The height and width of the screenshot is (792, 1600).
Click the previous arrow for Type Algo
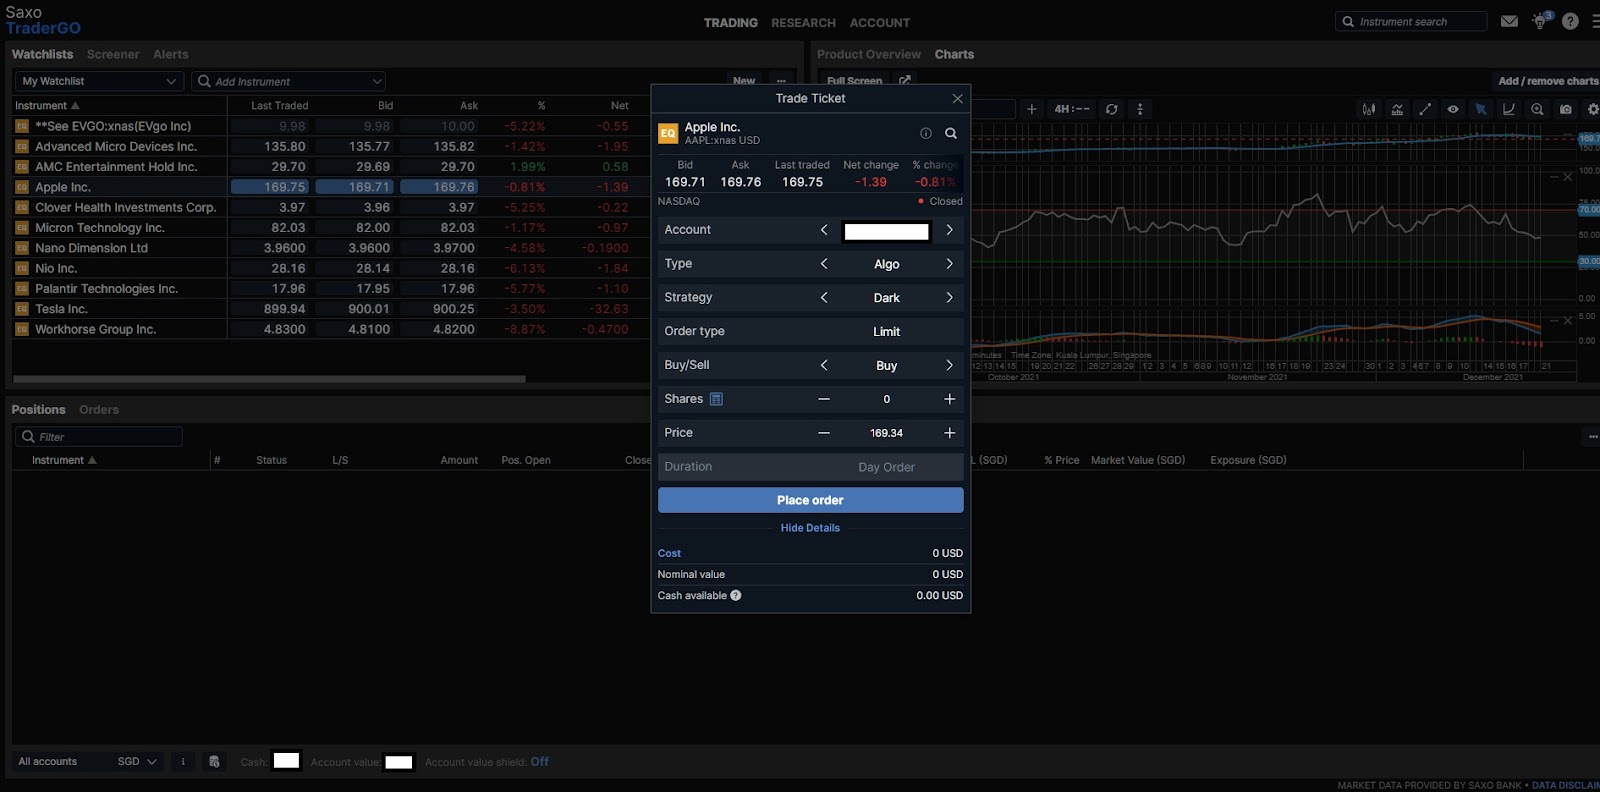(824, 264)
